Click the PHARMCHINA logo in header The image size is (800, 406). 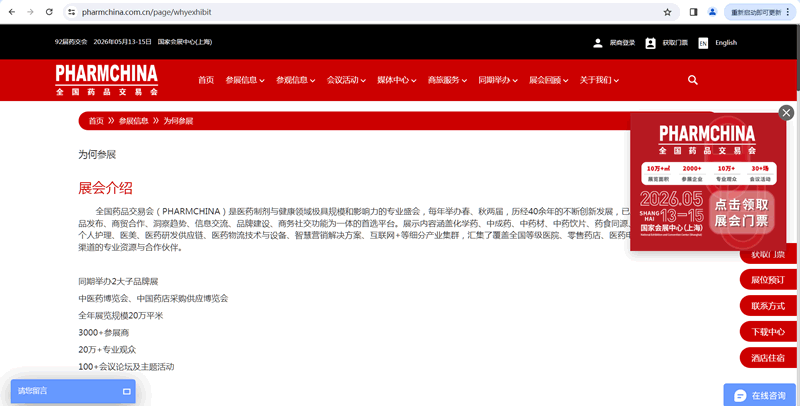[107, 79]
